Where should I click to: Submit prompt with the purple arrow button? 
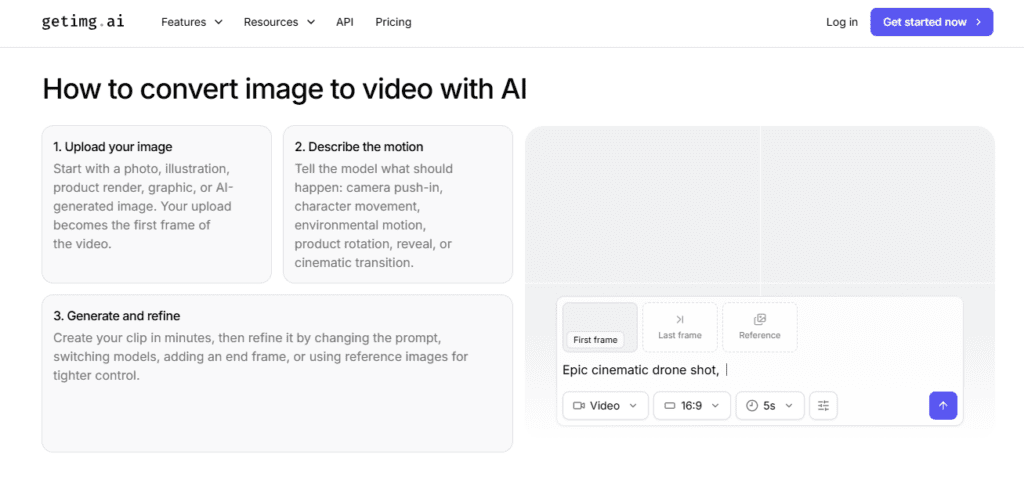pyautogui.click(x=943, y=405)
